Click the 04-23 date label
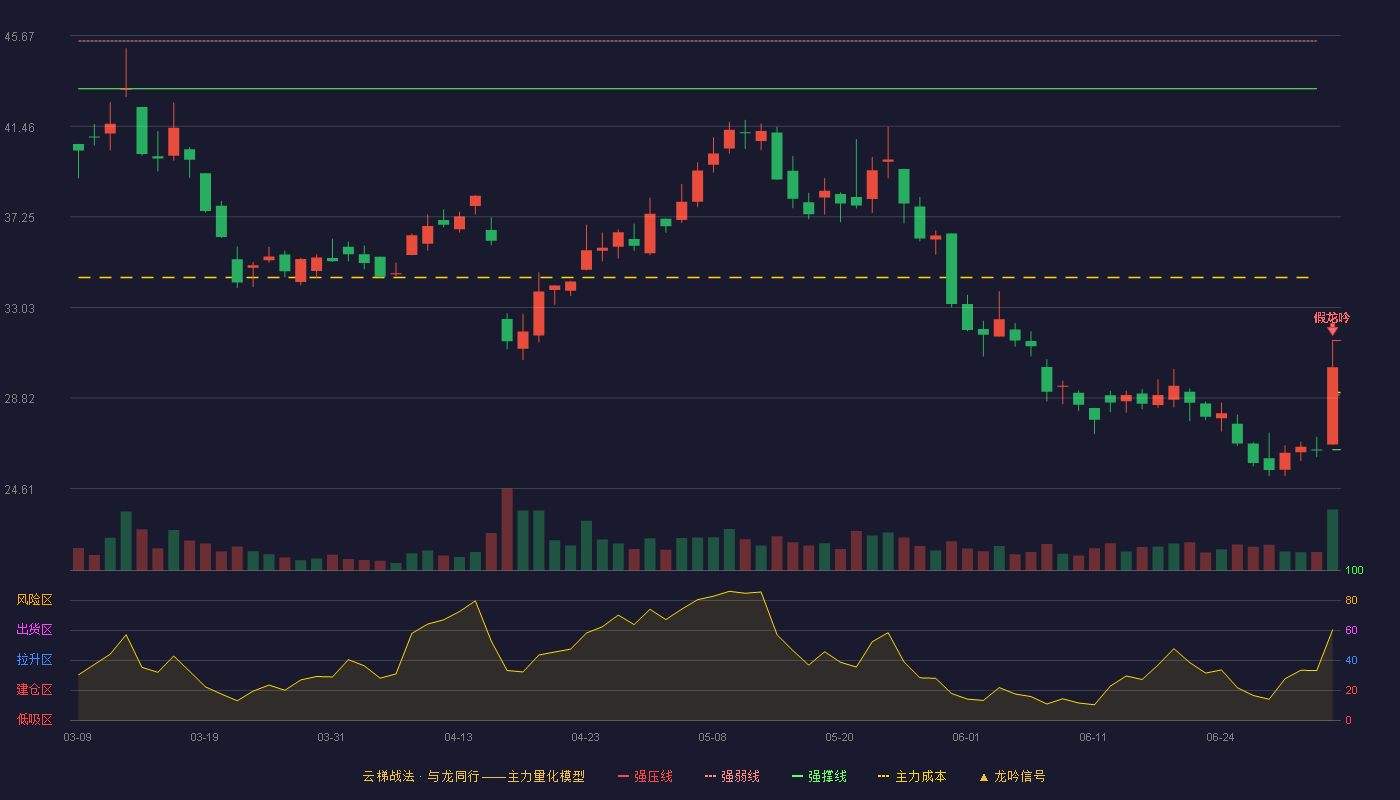This screenshot has height=800, width=1400. [x=586, y=737]
